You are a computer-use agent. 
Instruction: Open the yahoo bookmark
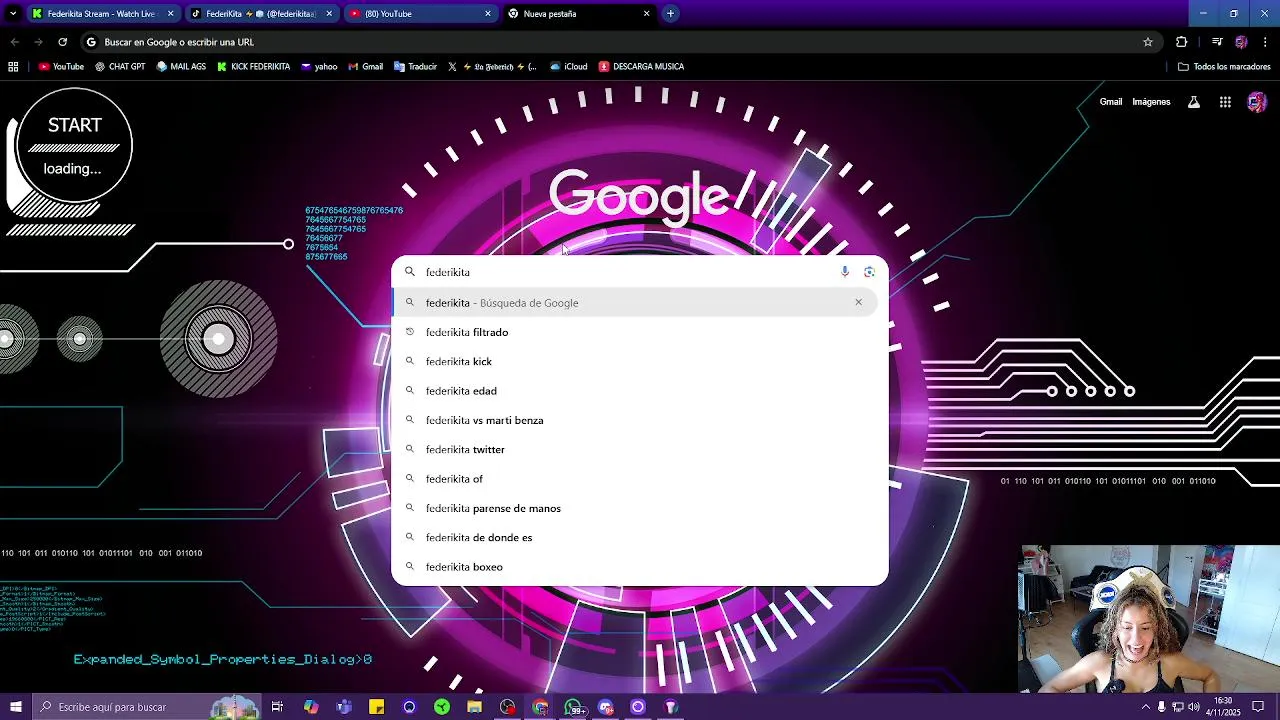click(319, 67)
